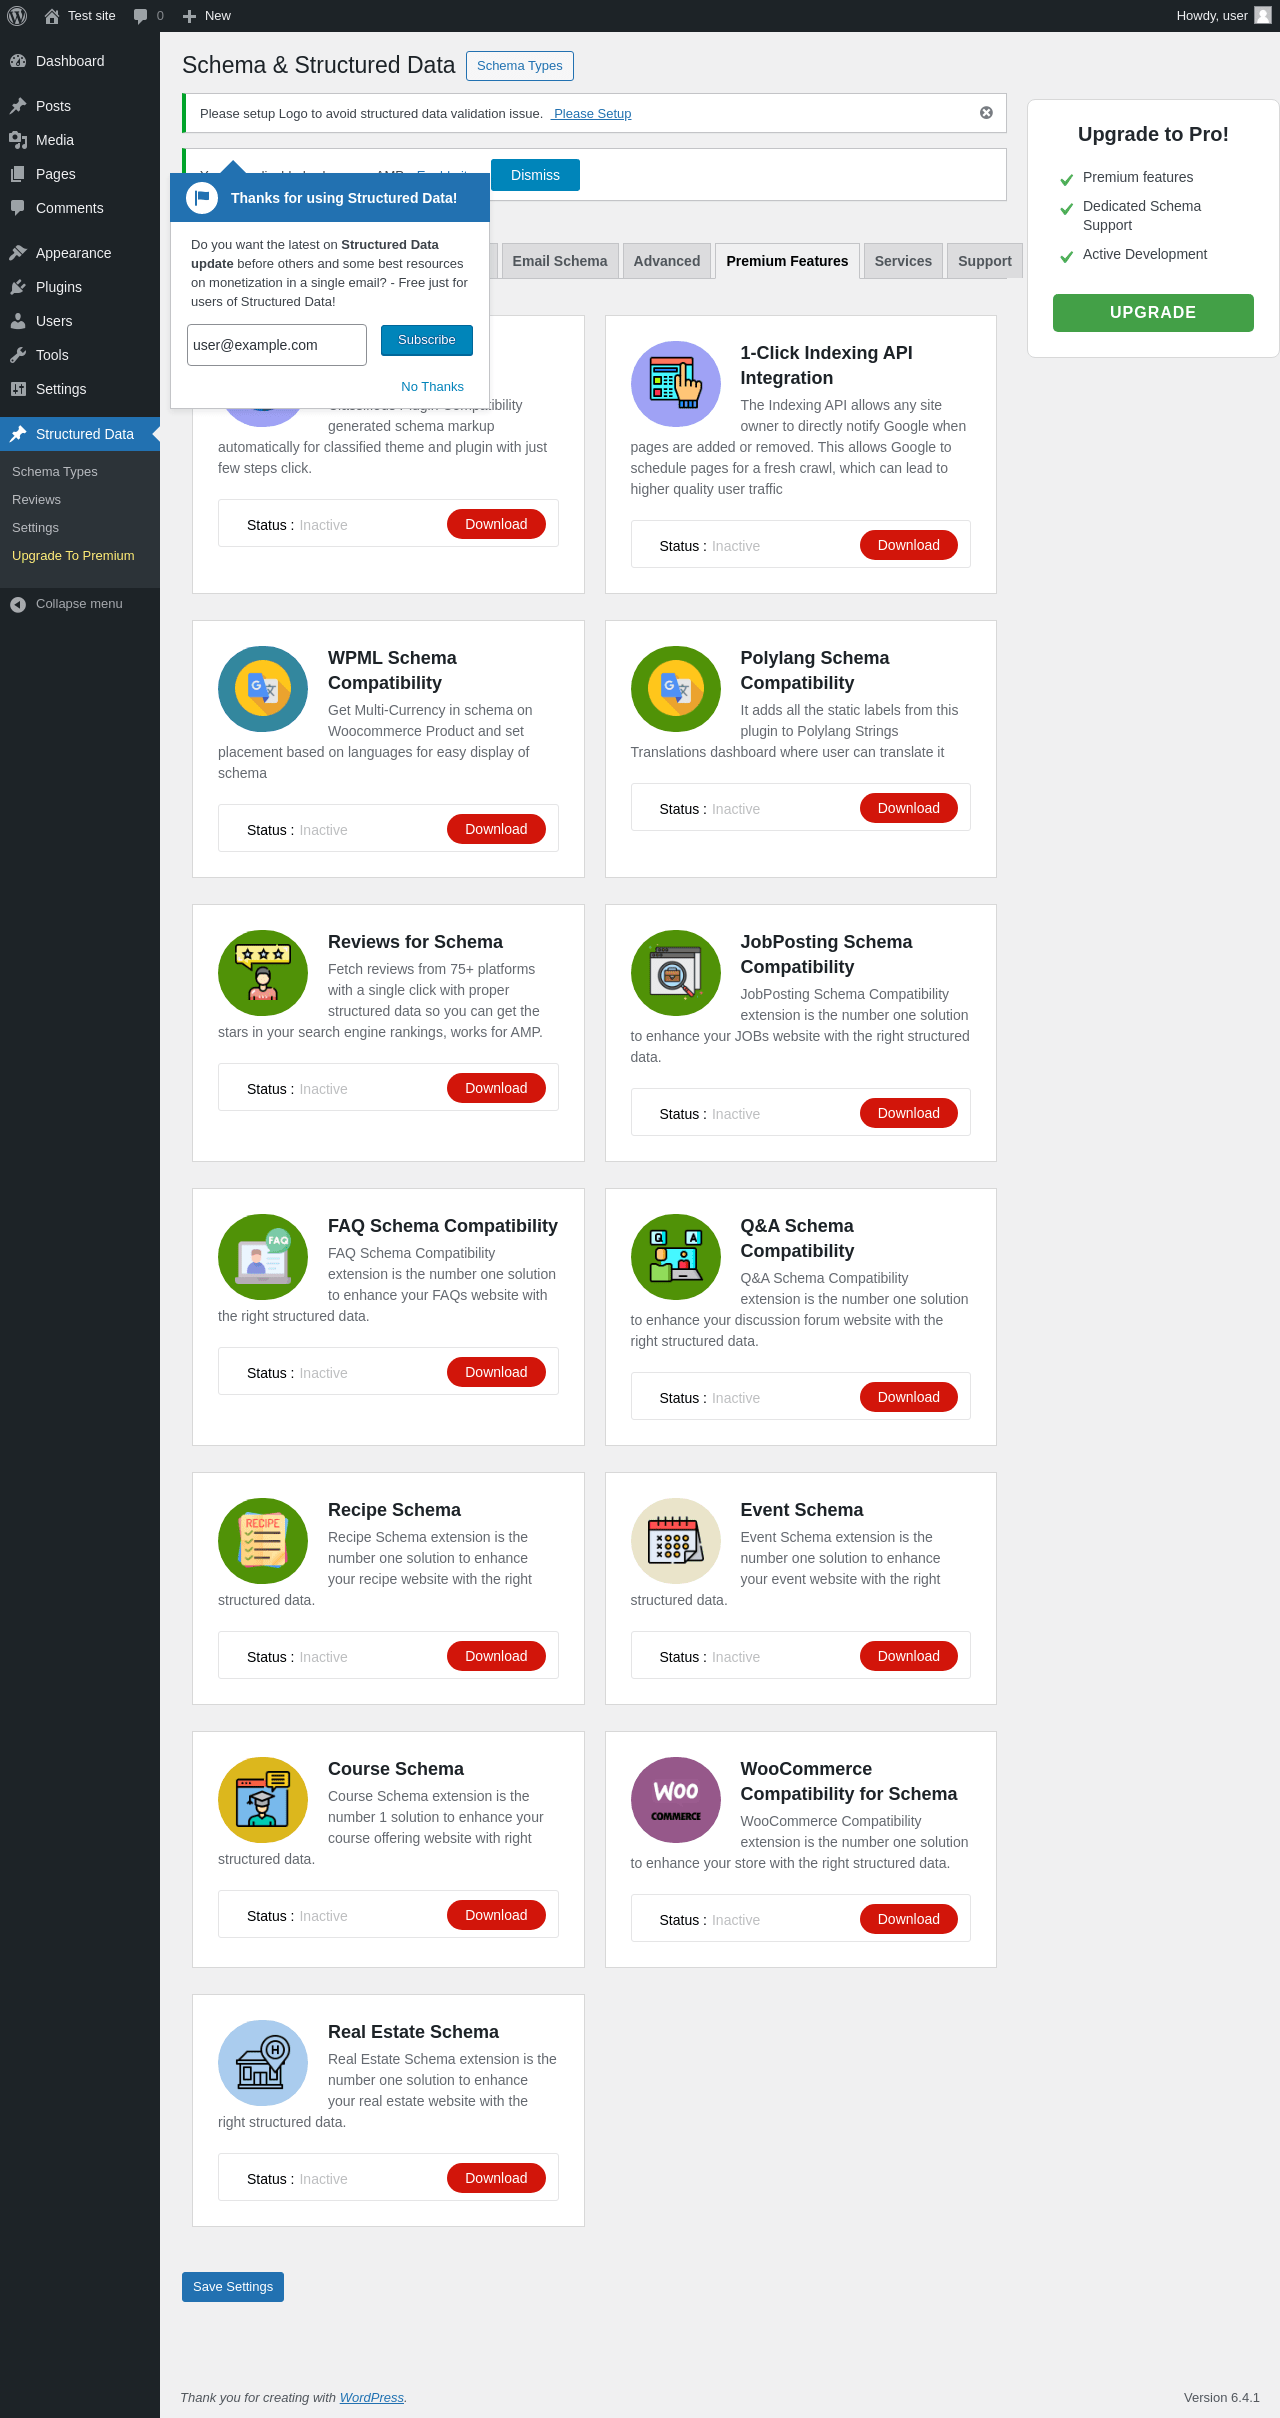1280x2418 pixels.
Task: Click the Dashboard gauge icon
Action: point(18,61)
